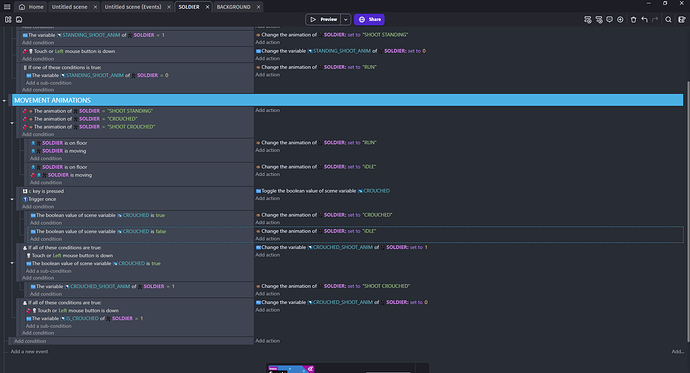Click the vertical scrollbar of events sheet
This screenshot has height=373, width=690.
pos(687,211)
